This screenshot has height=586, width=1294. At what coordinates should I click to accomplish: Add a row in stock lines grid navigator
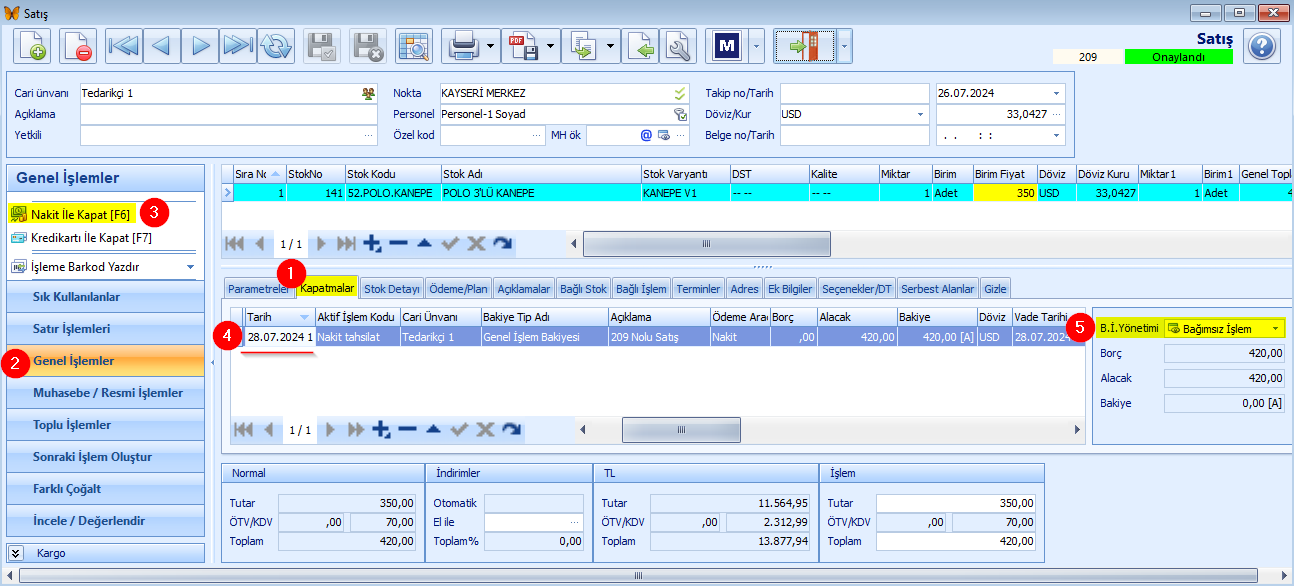click(x=372, y=243)
